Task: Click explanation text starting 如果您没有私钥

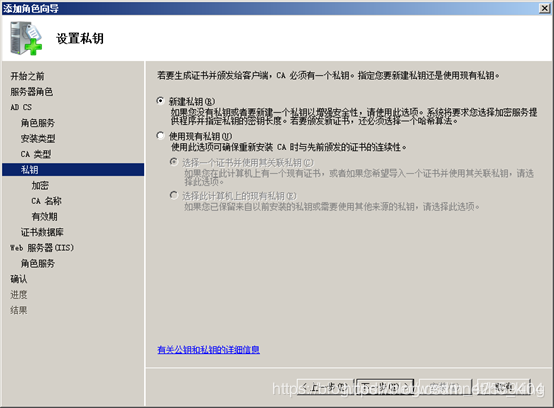Action: click(354, 117)
